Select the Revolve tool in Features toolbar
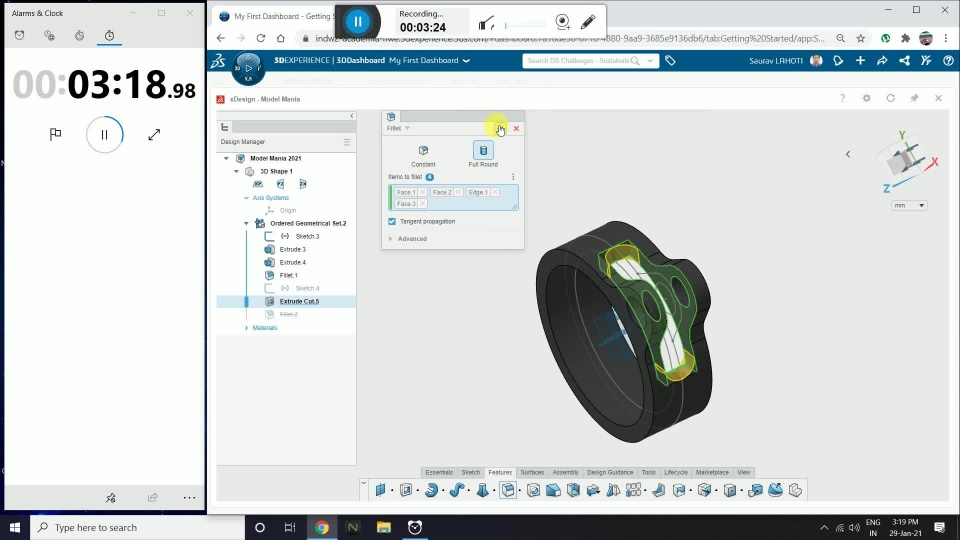The height and width of the screenshot is (540, 960). (x=431, y=490)
